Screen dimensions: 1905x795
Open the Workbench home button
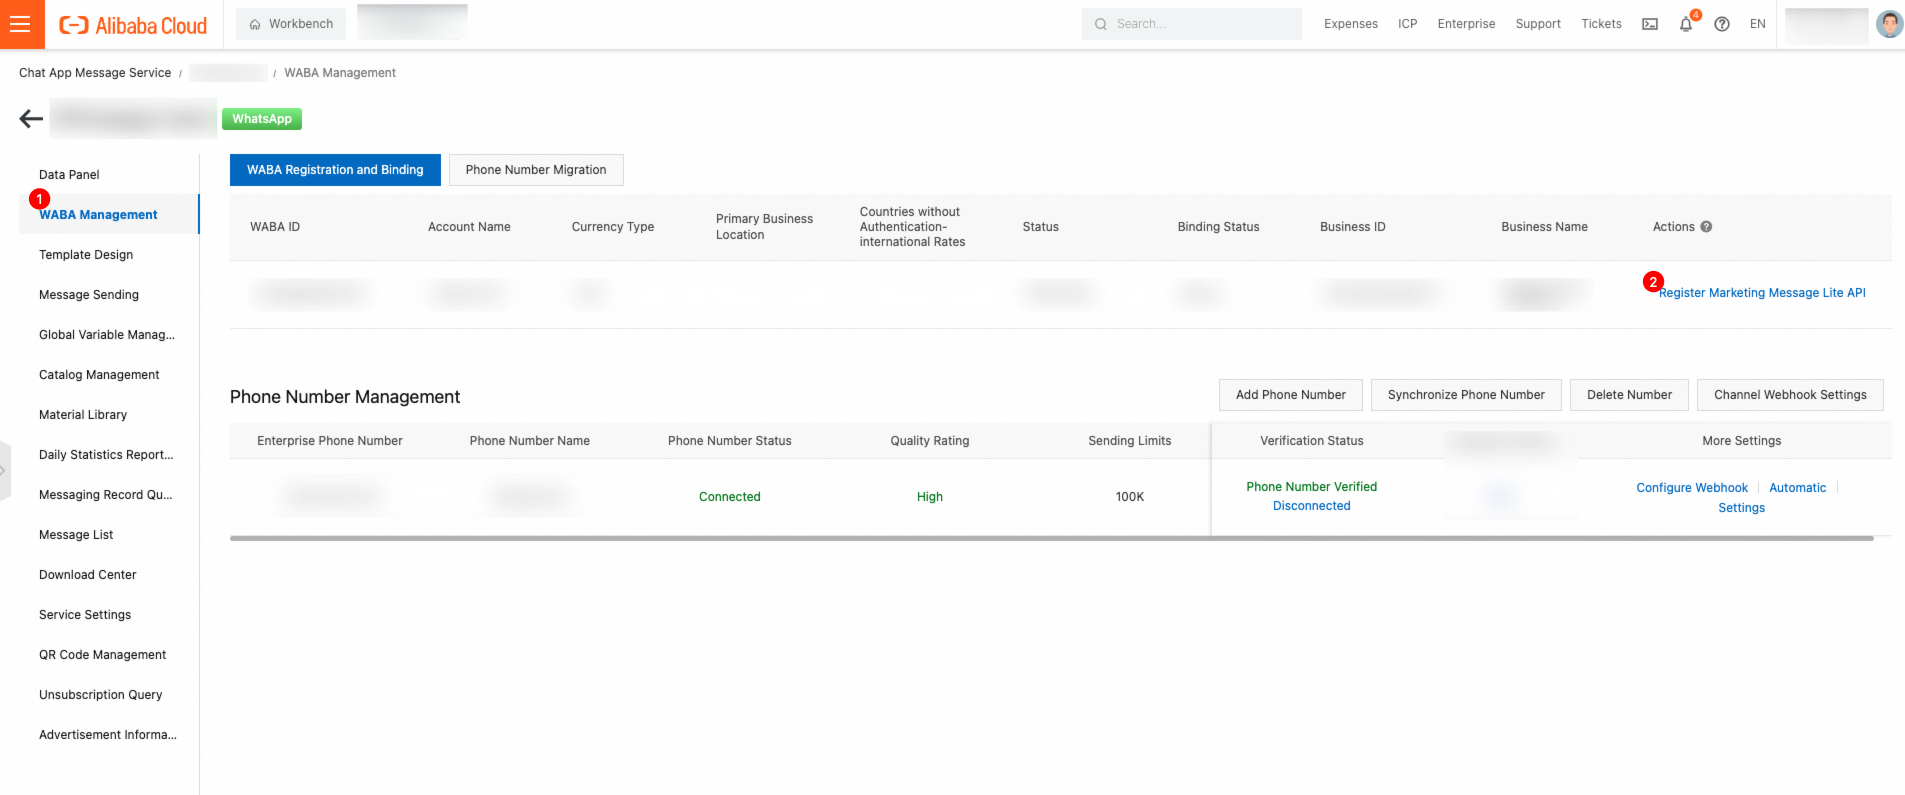(x=291, y=24)
